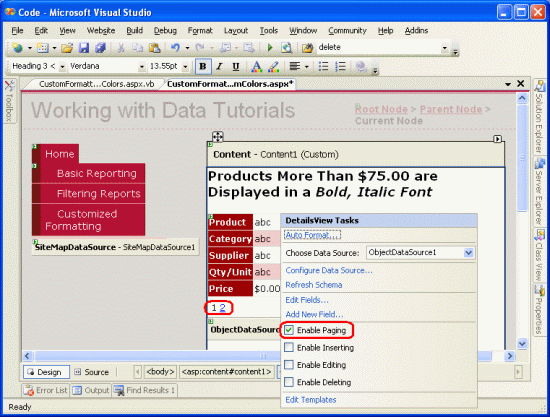The image size is (550, 417).
Task: Click the Undo arrow icon
Action: tap(175, 47)
